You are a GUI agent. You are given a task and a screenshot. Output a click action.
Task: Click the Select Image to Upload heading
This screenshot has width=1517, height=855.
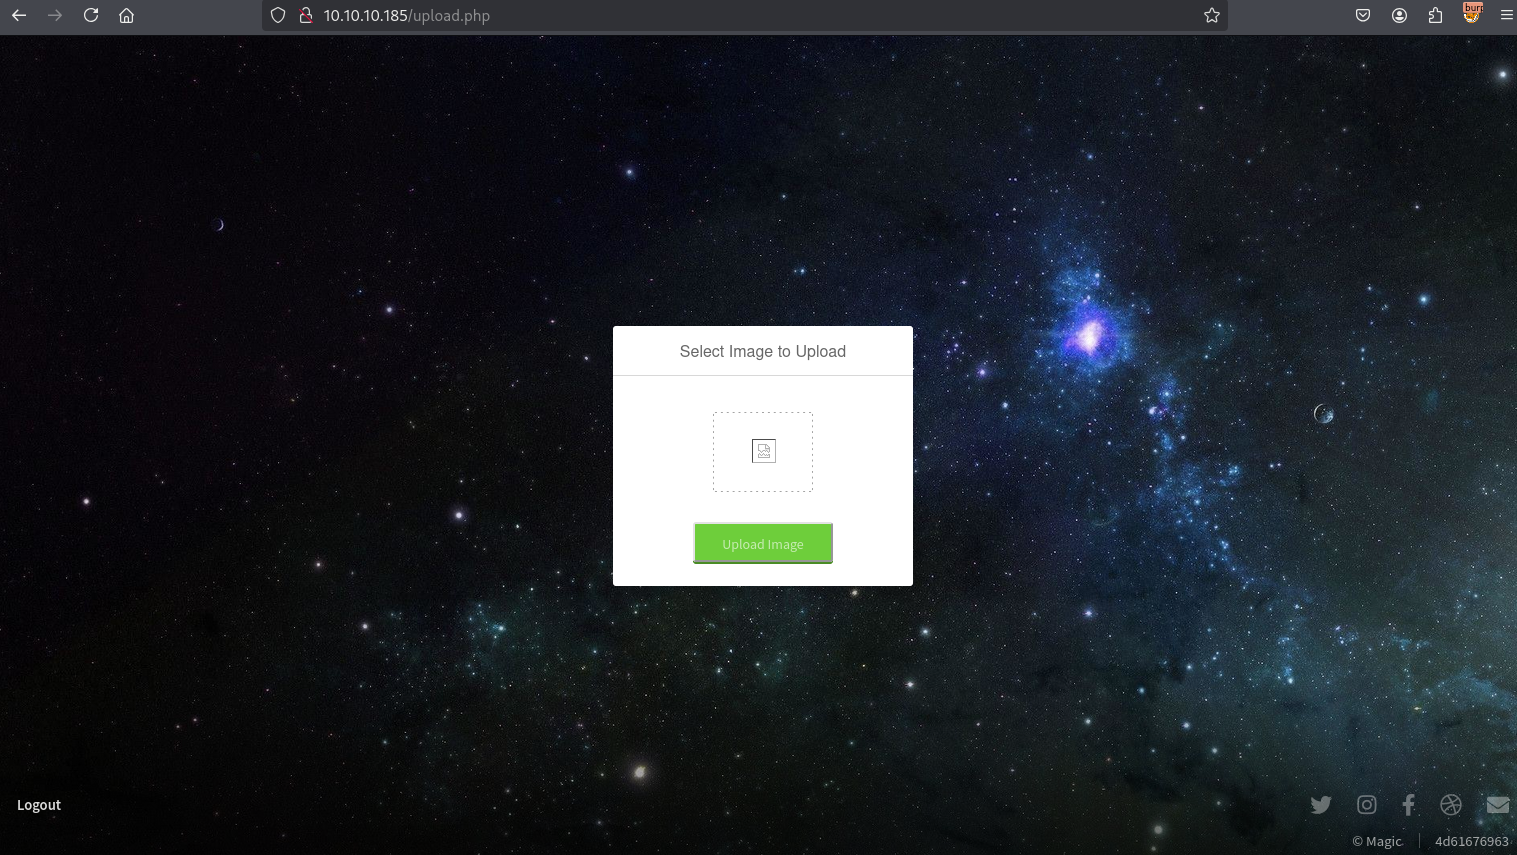pyautogui.click(x=763, y=351)
